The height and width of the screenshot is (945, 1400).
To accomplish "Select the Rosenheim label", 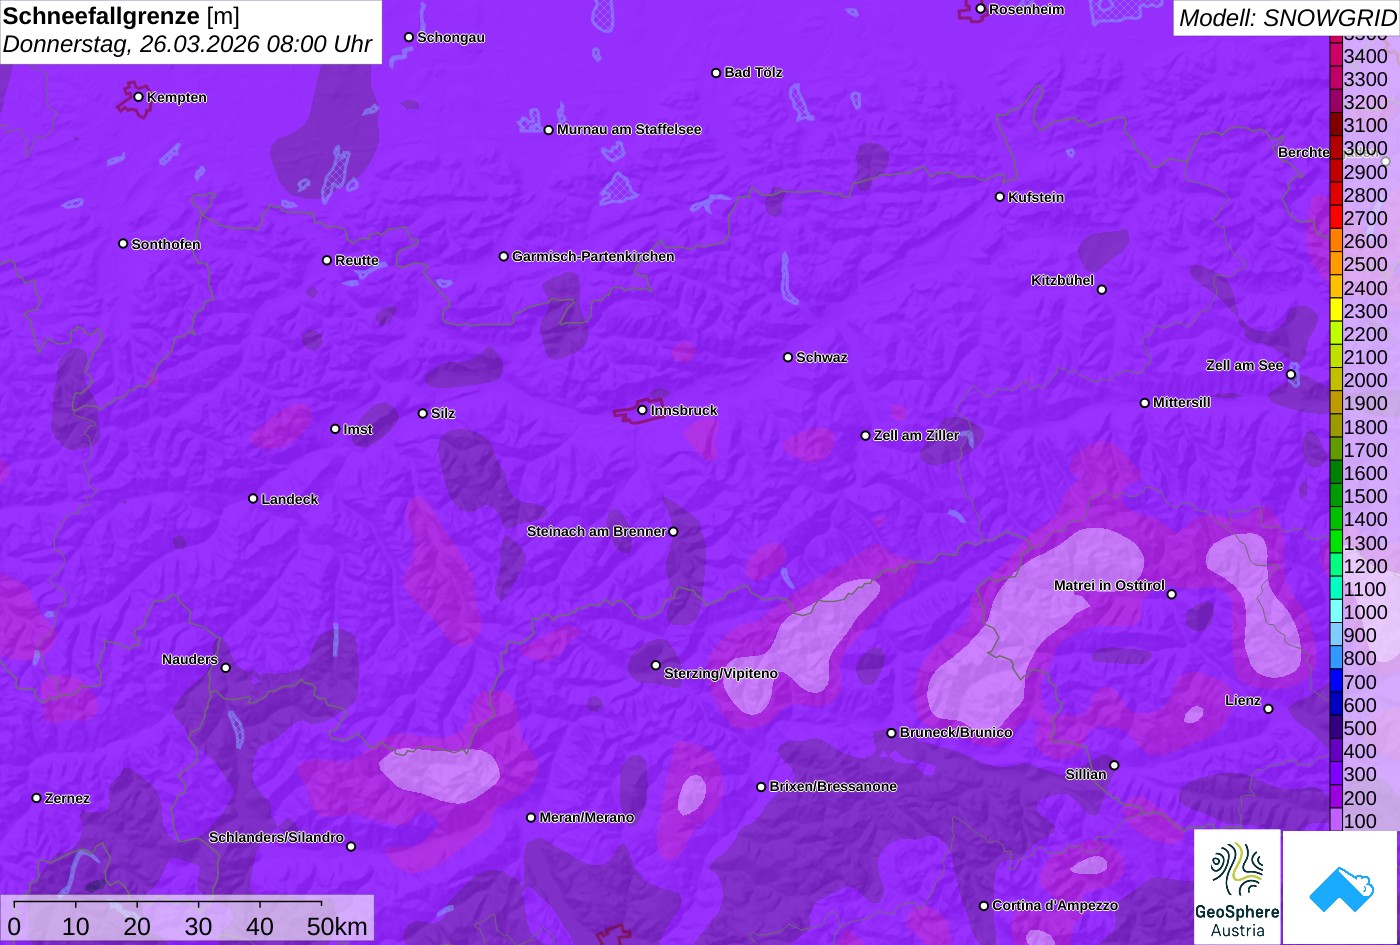I will pos(1026,9).
